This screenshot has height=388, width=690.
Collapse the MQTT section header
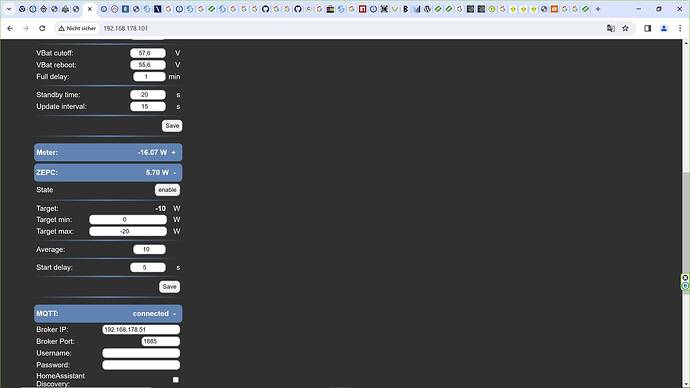coord(108,314)
